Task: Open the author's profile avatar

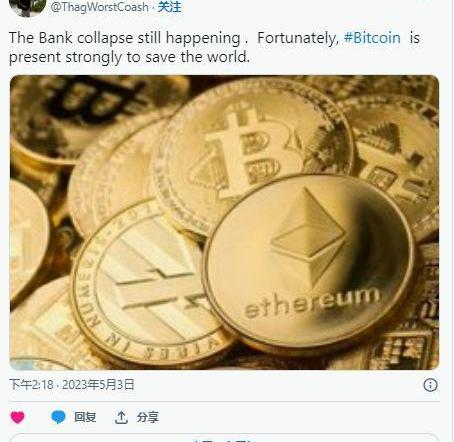Action: pos(27,7)
